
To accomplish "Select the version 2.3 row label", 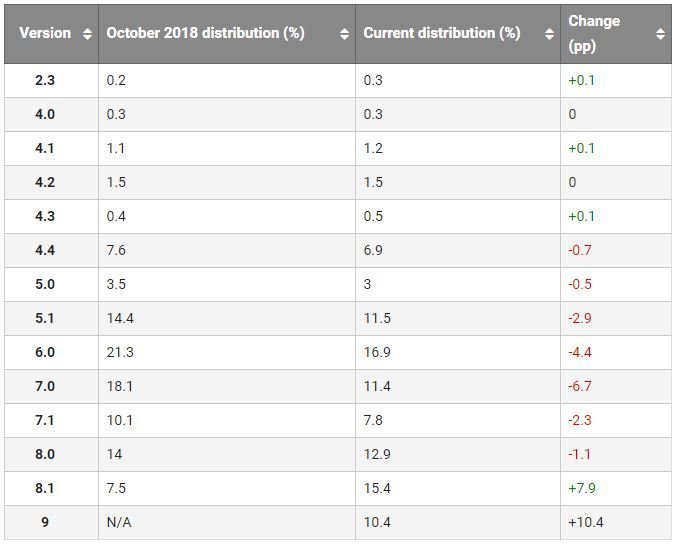I will [x=44, y=80].
